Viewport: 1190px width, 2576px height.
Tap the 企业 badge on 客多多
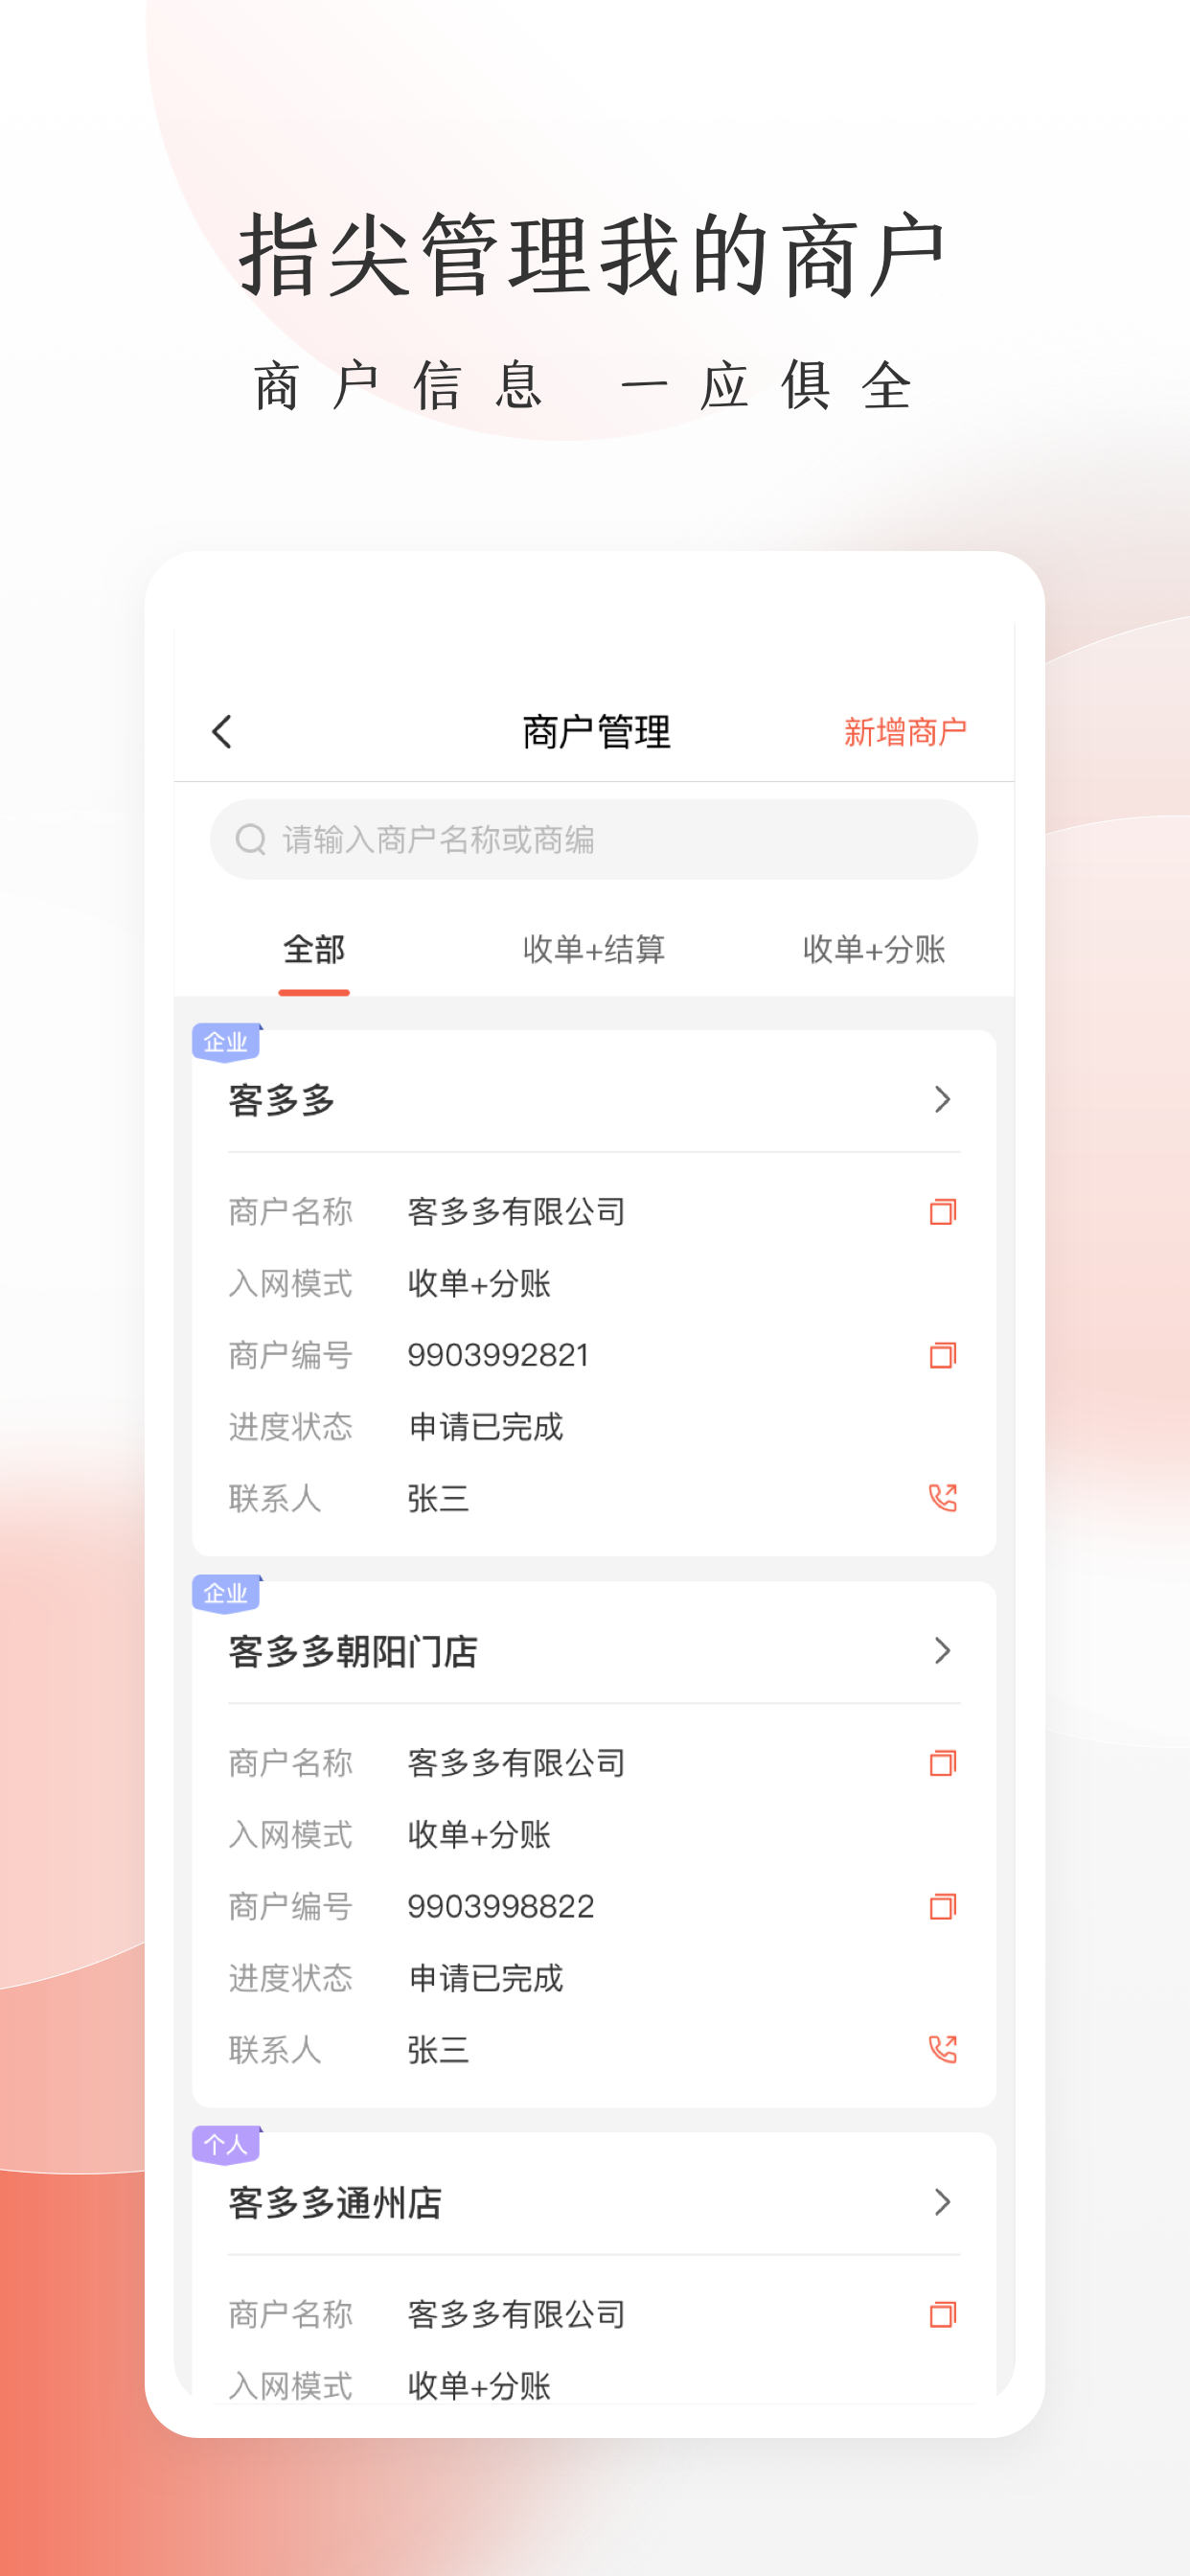point(226,1043)
